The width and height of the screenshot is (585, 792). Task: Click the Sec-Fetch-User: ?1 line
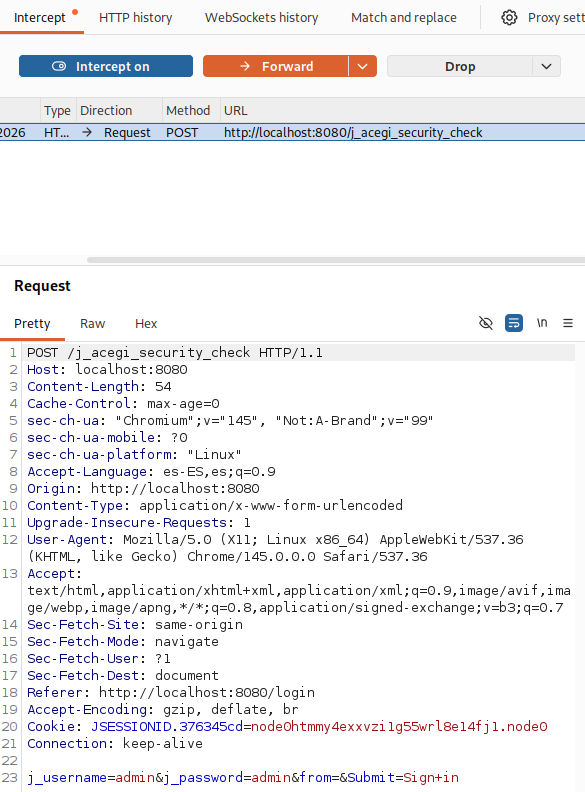tap(99, 658)
